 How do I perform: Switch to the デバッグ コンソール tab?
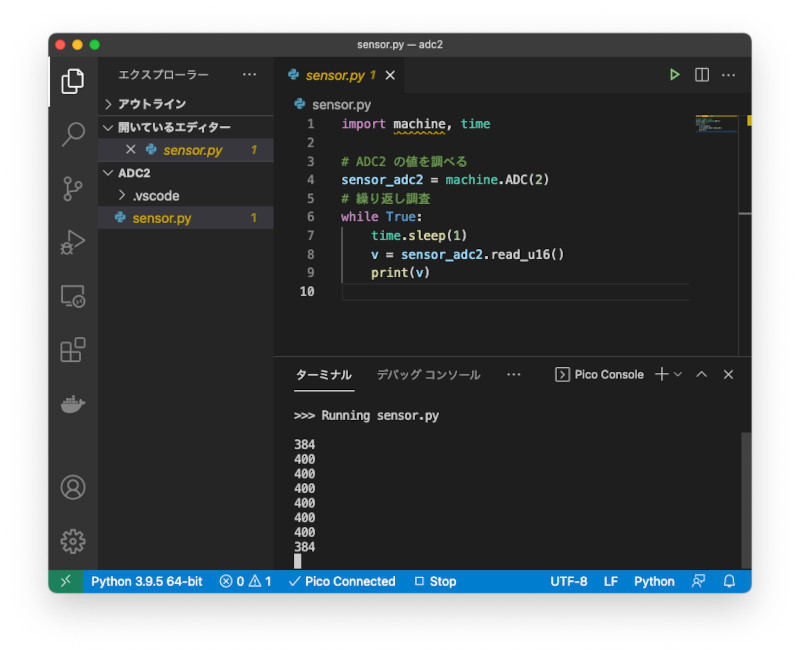click(x=428, y=375)
